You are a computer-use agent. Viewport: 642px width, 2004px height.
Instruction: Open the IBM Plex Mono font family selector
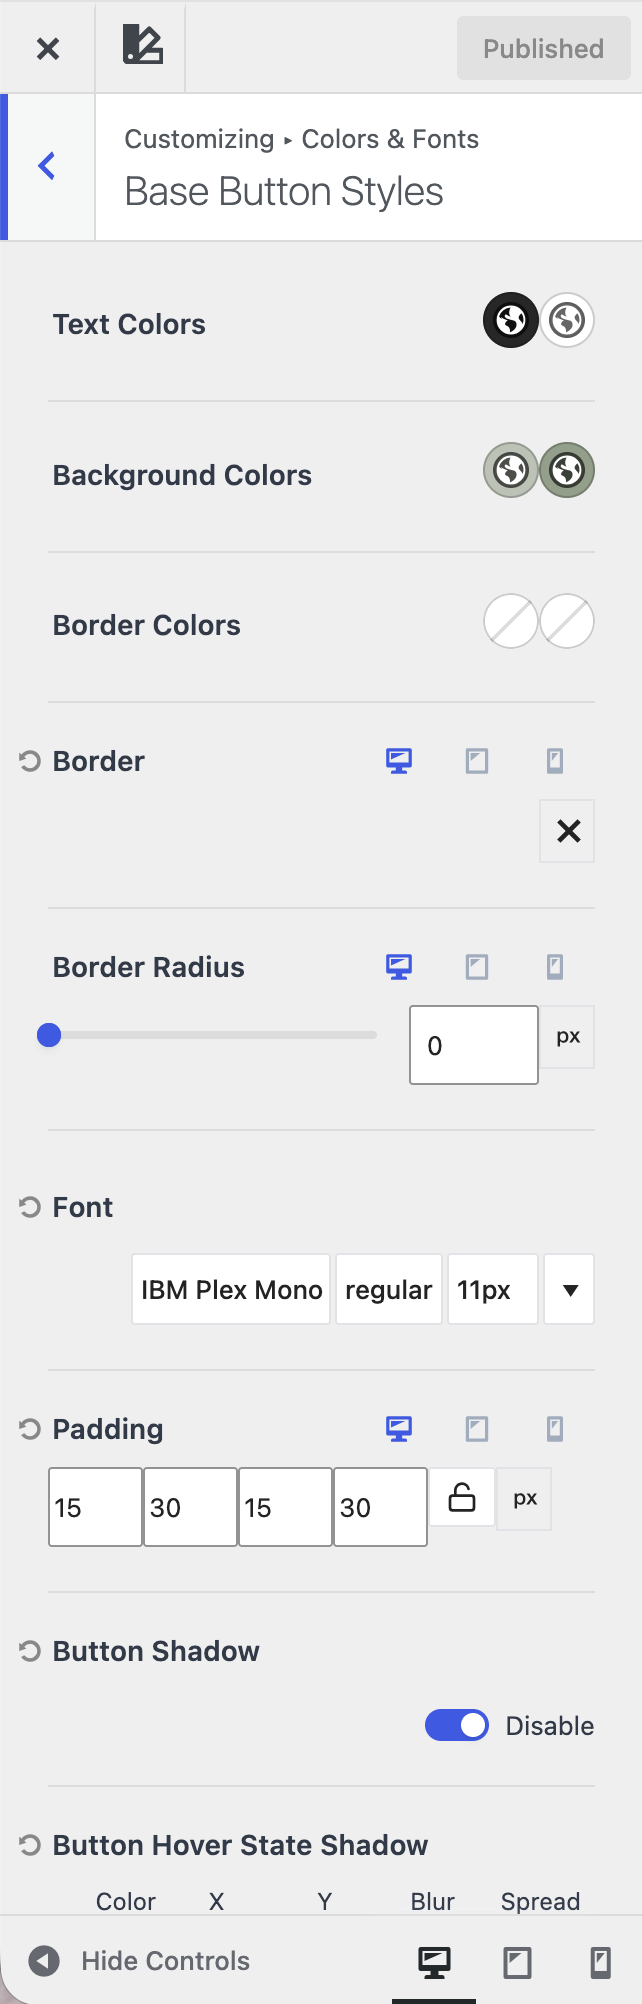(x=231, y=1289)
